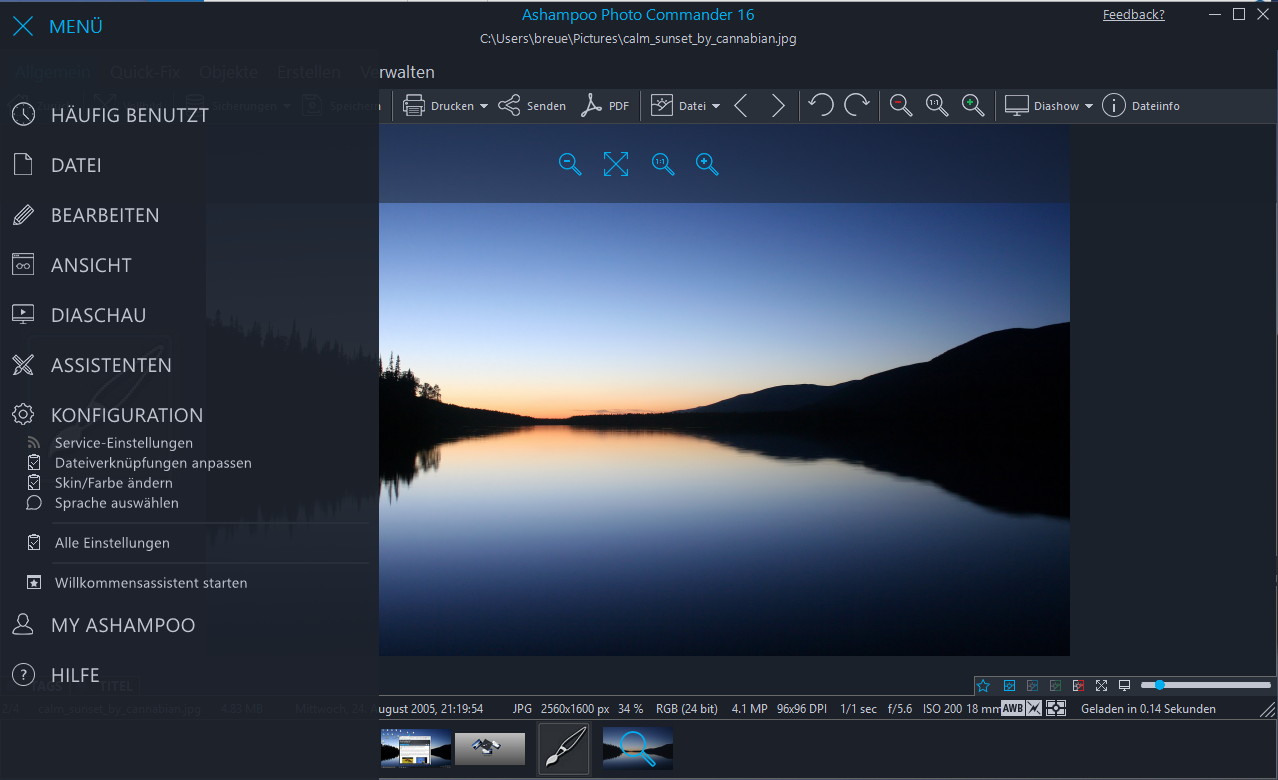Screen dimensions: 1278x780
Task: Toggle the blue image label icon
Action: point(1009,686)
